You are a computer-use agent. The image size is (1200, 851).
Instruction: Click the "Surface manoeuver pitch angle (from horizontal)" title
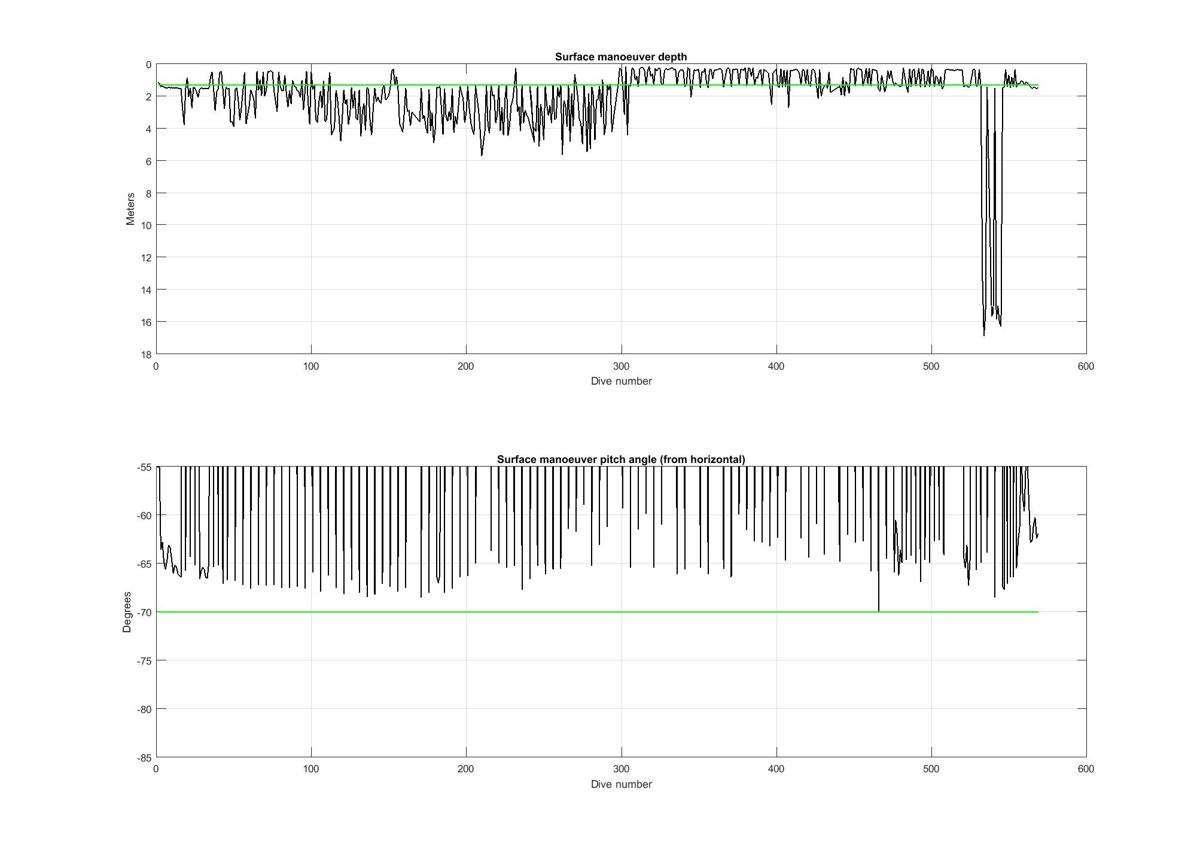(621, 460)
